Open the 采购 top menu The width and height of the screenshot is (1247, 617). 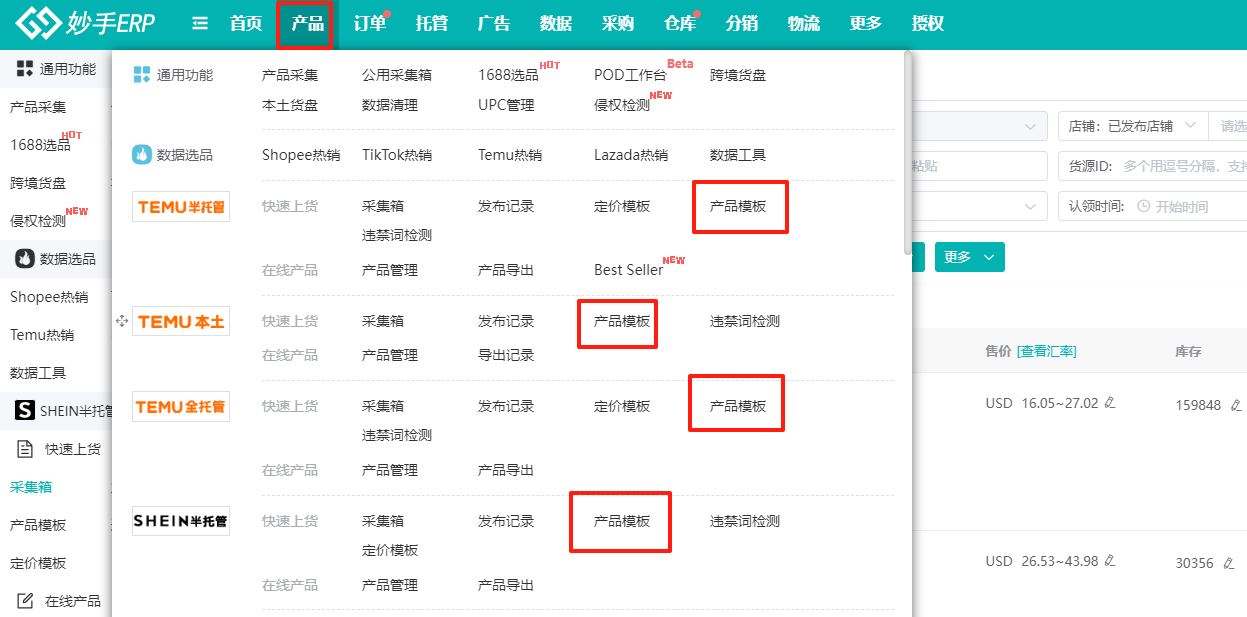[x=618, y=23]
